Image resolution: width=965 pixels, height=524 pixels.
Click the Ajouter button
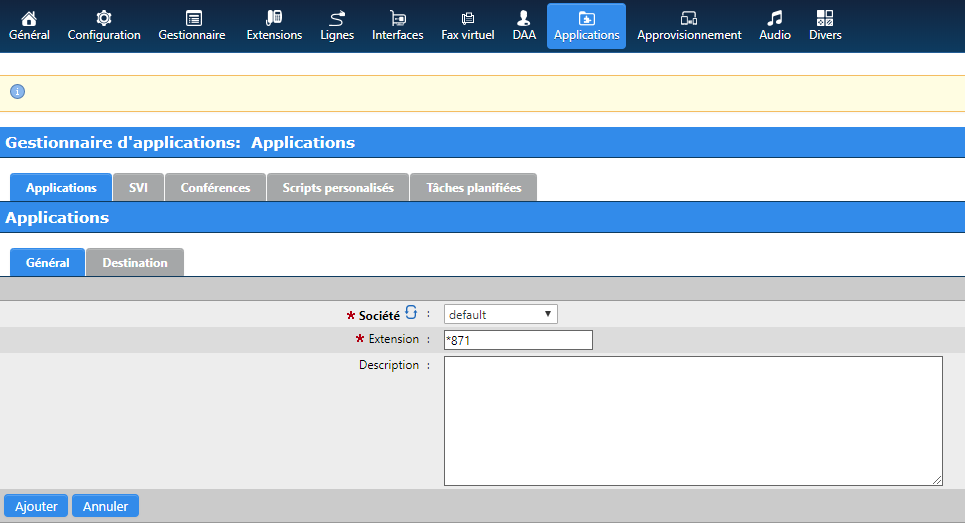point(36,506)
